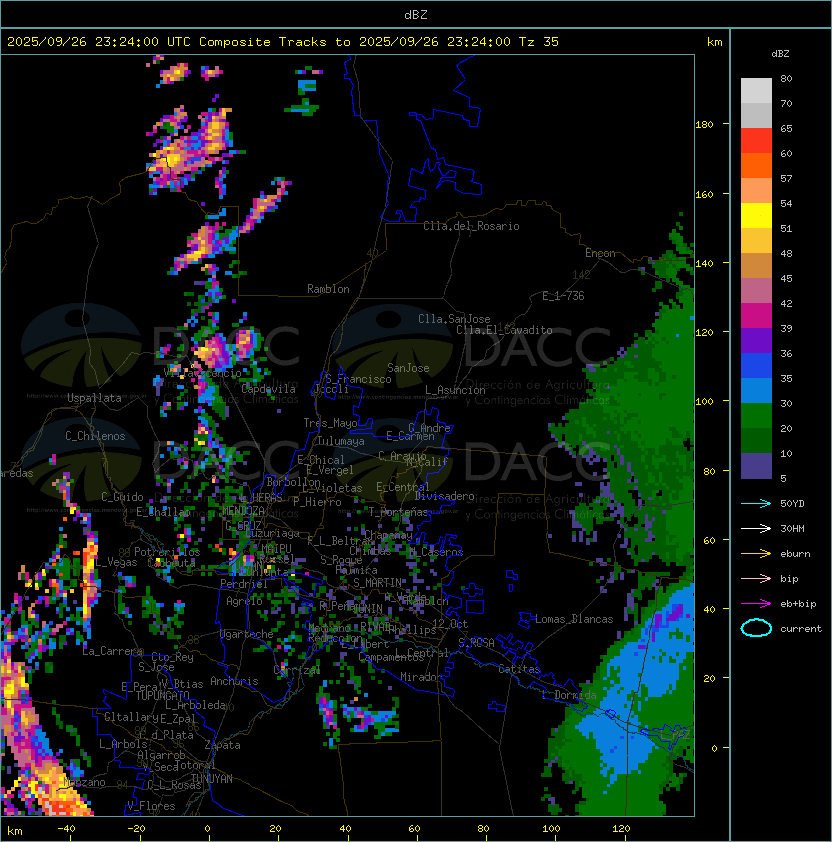Image resolution: width=832 pixels, height=842 pixels.
Task: Click the dBZ heading above the color scale
Action: point(780,54)
